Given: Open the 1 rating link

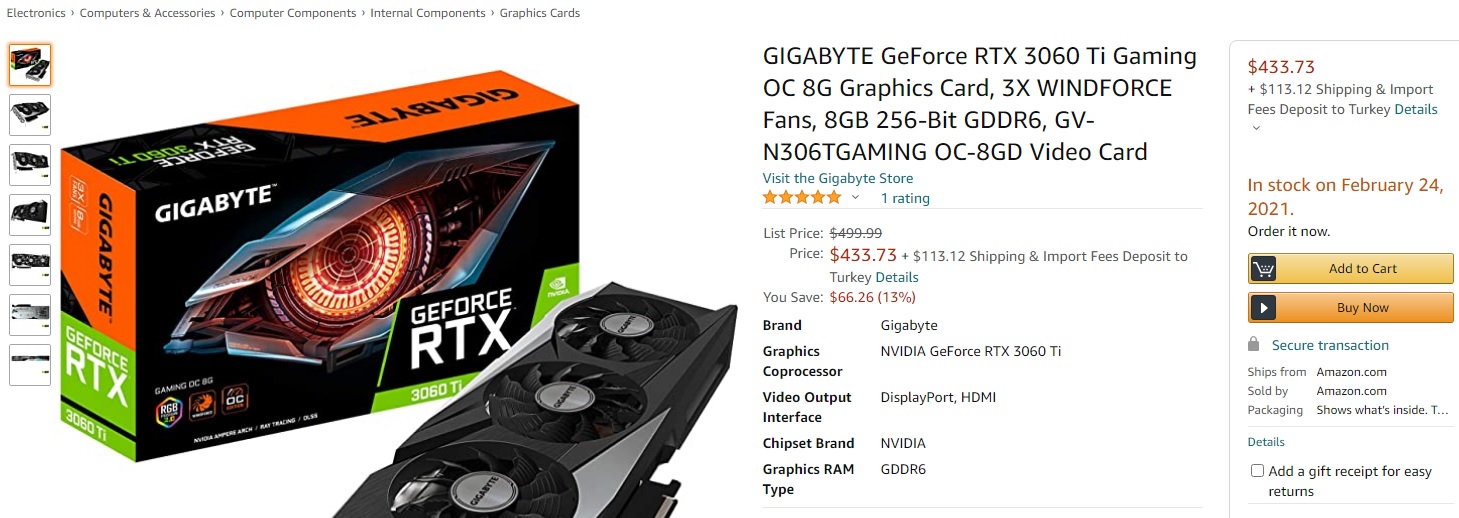Looking at the screenshot, I should tap(905, 198).
